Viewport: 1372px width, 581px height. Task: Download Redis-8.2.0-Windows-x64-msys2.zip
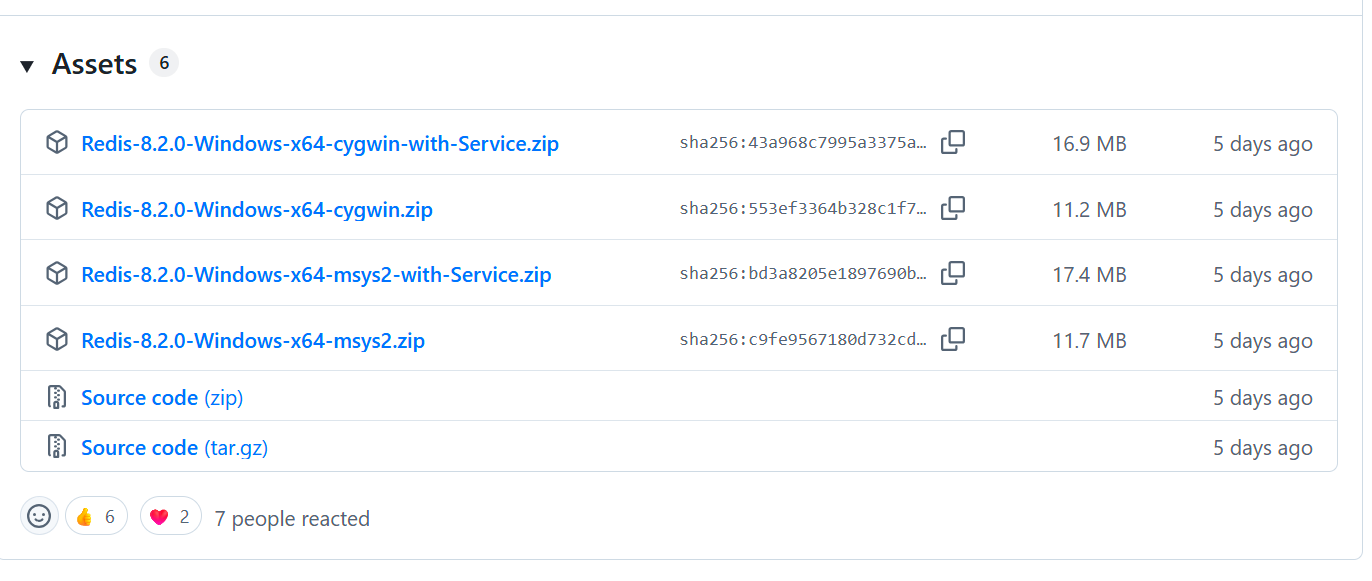click(x=253, y=341)
